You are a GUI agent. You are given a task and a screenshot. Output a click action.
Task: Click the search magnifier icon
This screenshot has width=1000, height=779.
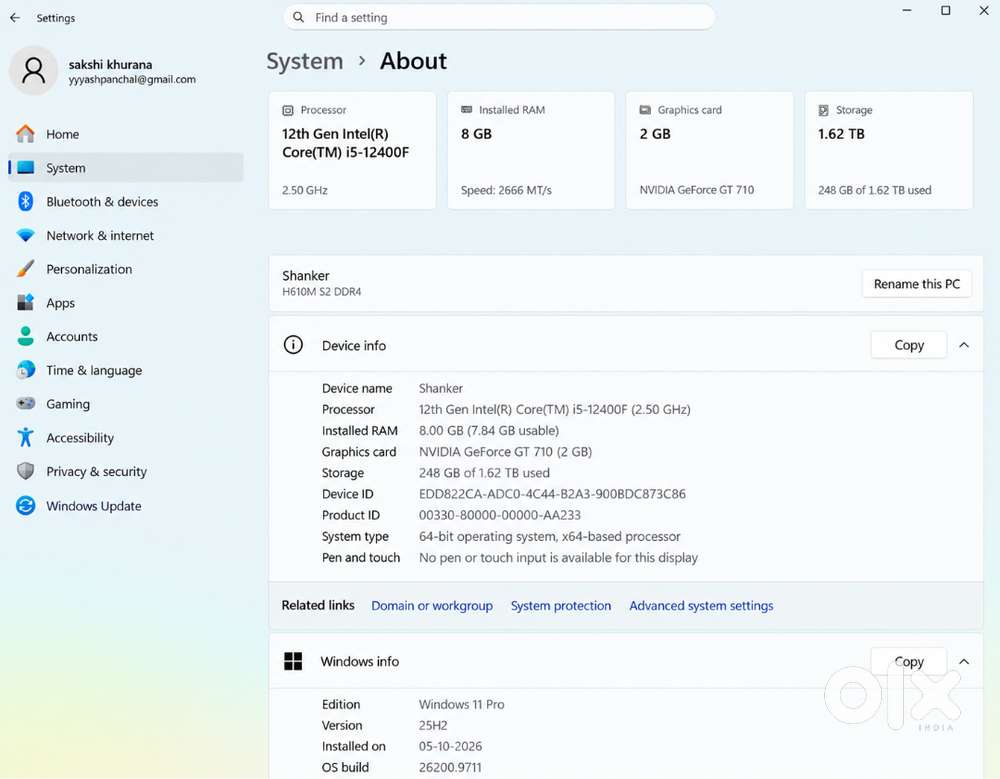298,17
